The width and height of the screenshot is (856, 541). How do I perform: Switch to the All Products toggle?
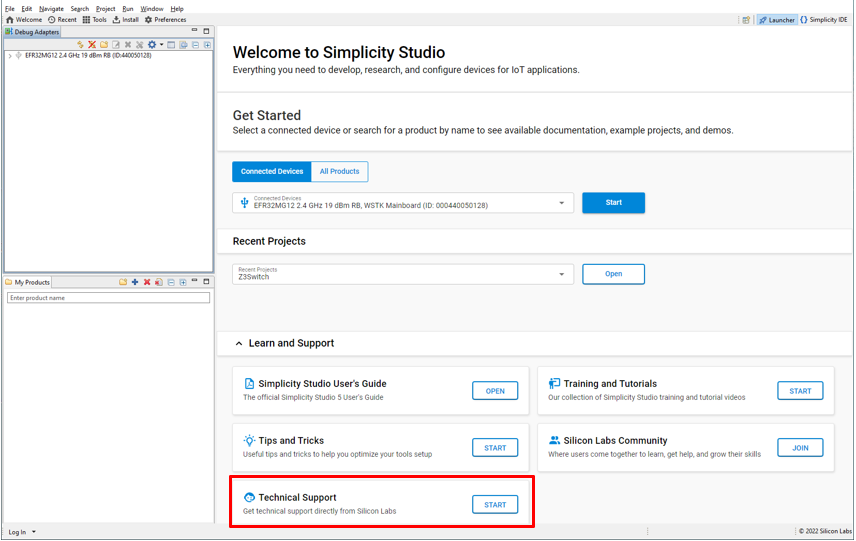(x=339, y=172)
